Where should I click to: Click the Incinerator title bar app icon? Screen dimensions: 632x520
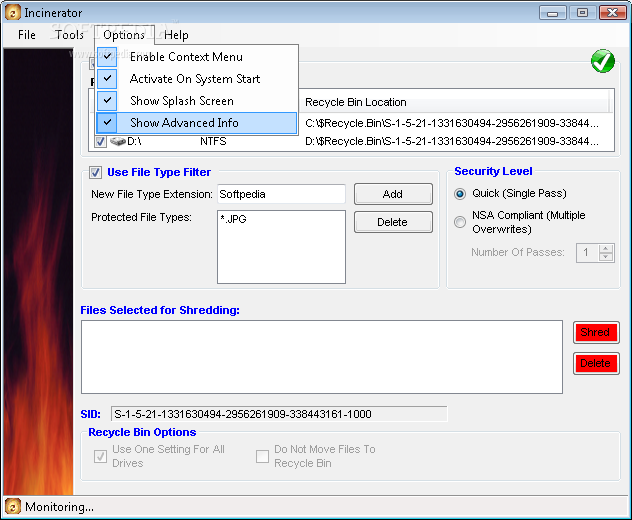(x=12, y=13)
